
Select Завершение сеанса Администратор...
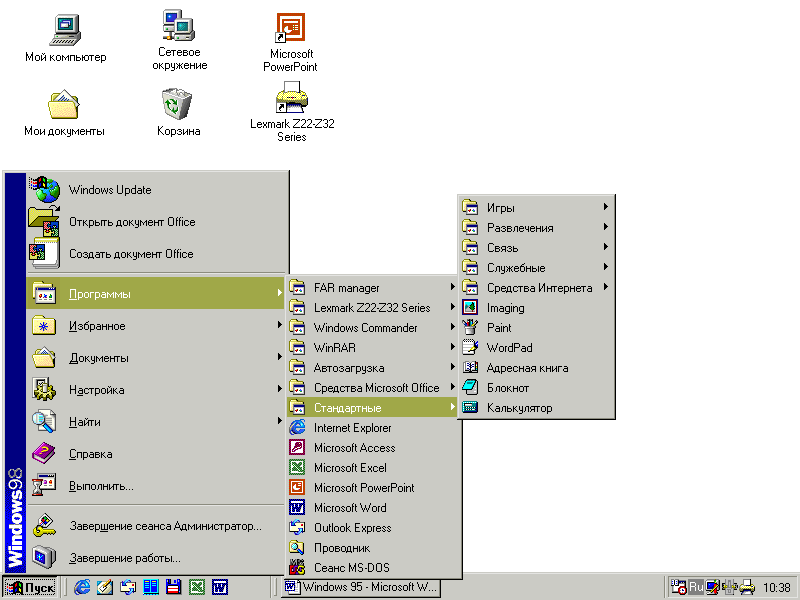pos(156,526)
